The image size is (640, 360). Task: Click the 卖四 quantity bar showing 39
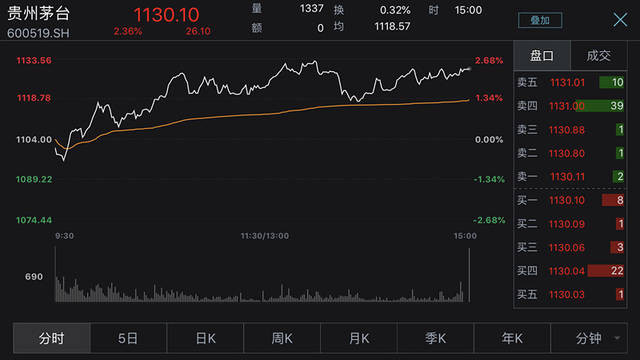coord(600,106)
